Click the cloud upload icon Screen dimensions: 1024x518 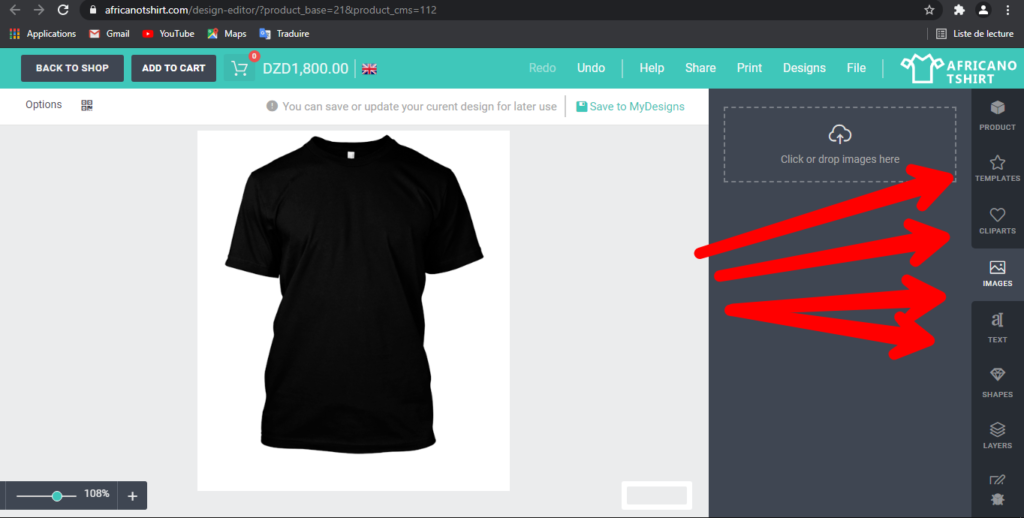(840, 135)
